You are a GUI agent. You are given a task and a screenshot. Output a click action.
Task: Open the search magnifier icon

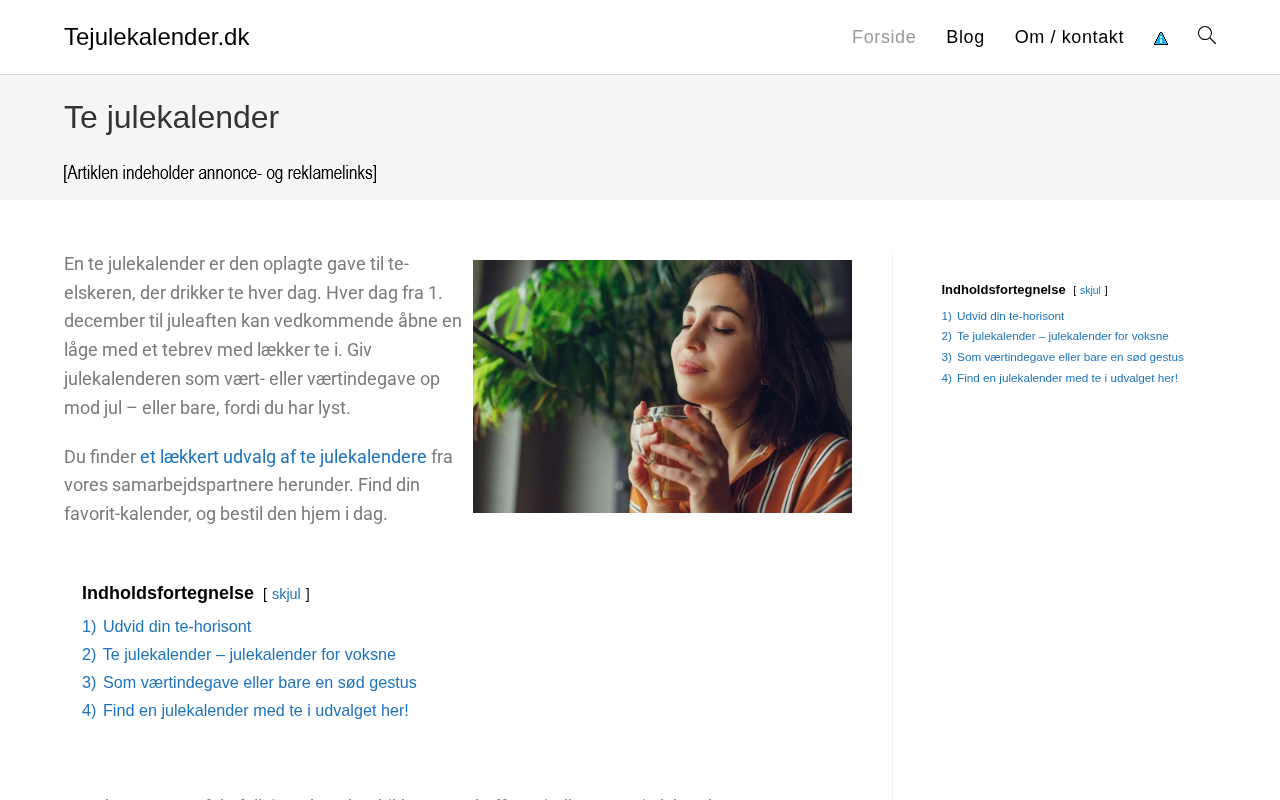coord(1207,36)
